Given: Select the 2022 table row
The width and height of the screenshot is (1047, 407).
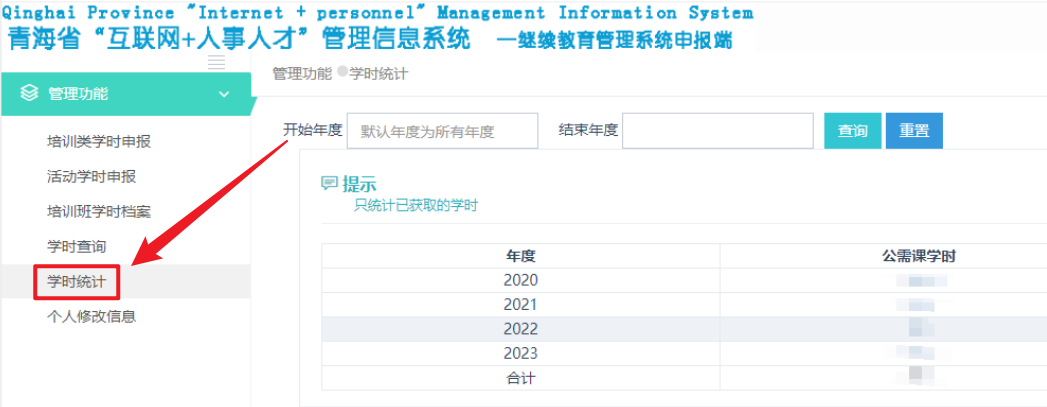Looking at the screenshot, I should [521, 329].
